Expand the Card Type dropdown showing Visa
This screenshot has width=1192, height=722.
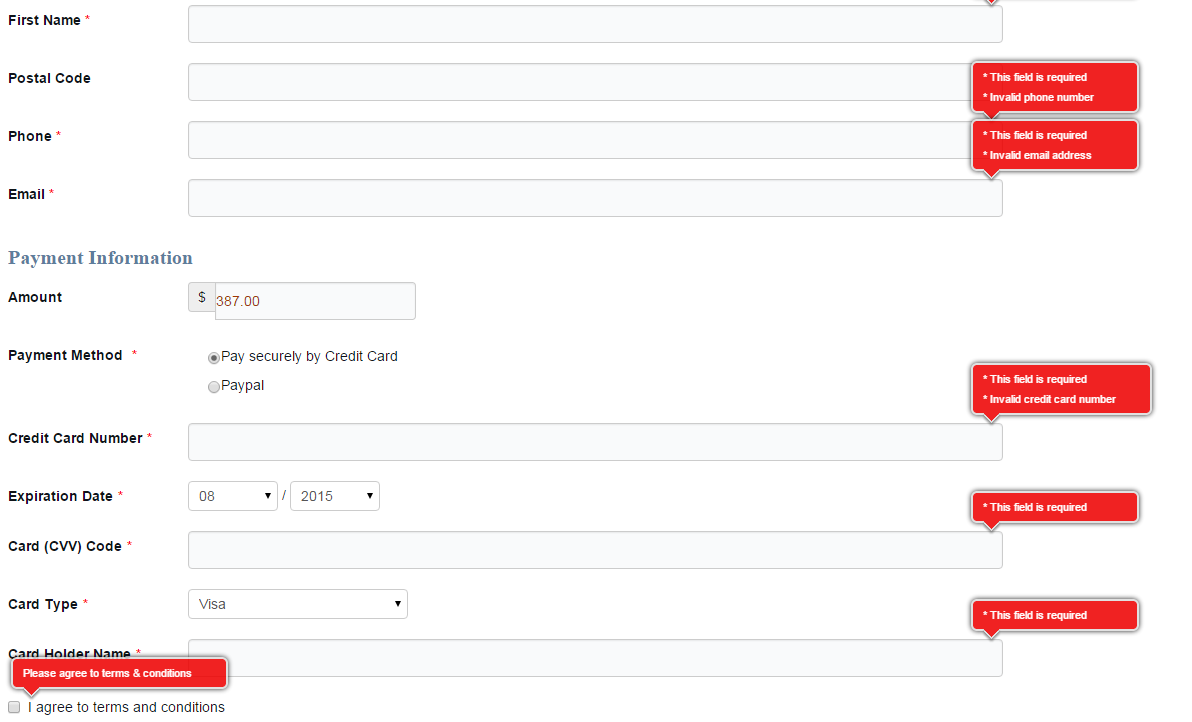point(298,604)
